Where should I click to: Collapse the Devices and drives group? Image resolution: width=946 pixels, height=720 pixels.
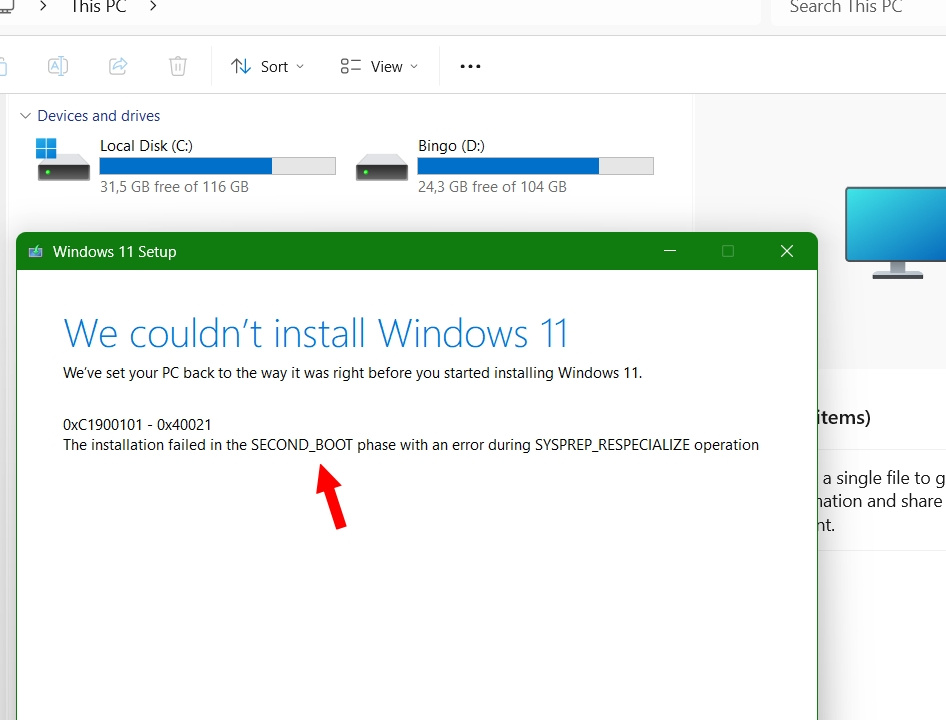click(25, 115)
